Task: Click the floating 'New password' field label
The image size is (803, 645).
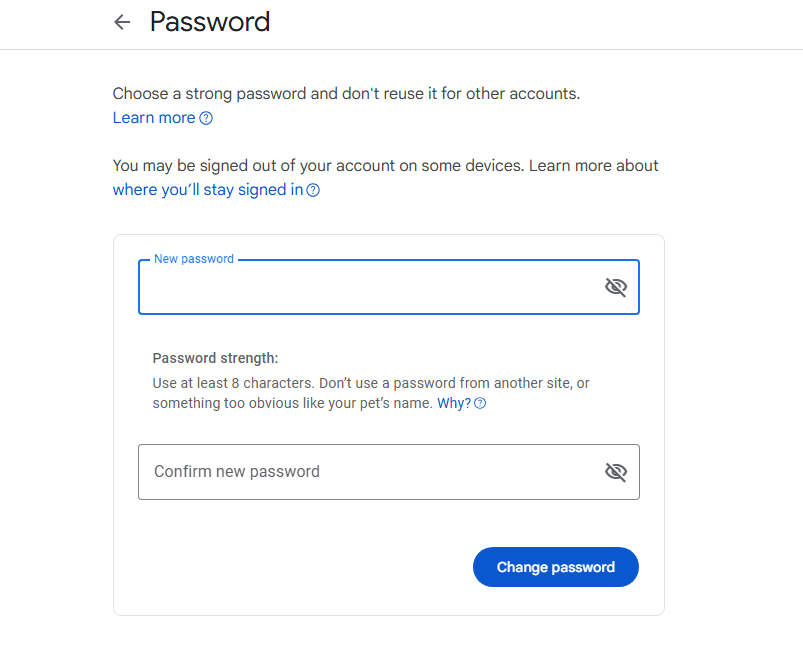Action: 194,259
